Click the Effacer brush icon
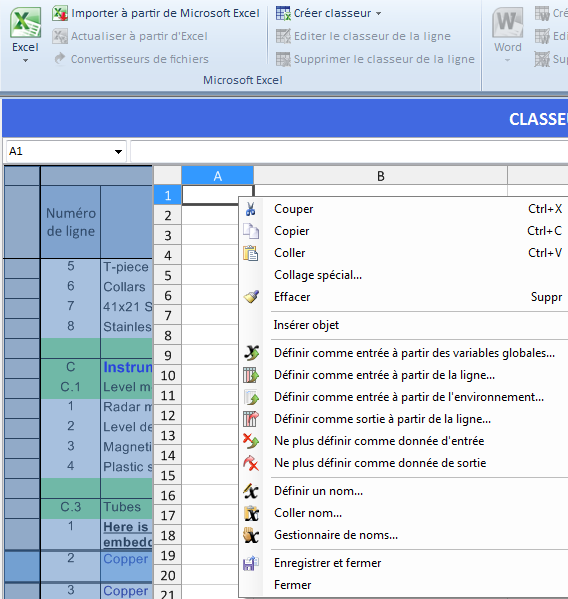The width and height of the screenshot is (568, 599). click(x=251, y=297)
